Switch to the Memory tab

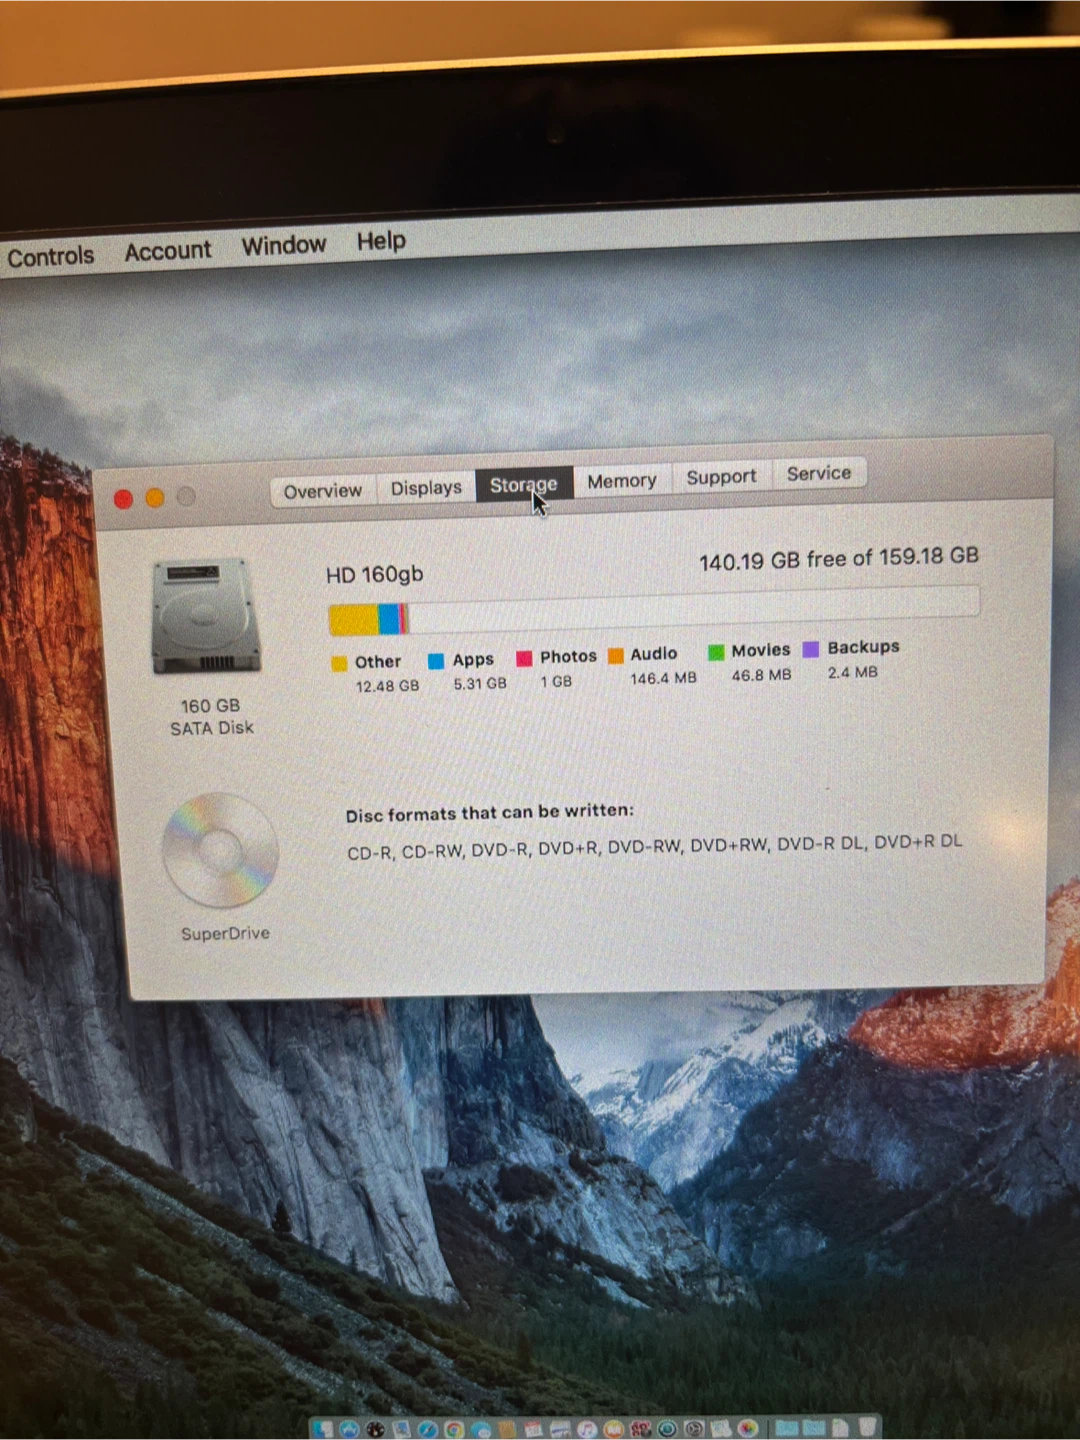click(621, 481)
